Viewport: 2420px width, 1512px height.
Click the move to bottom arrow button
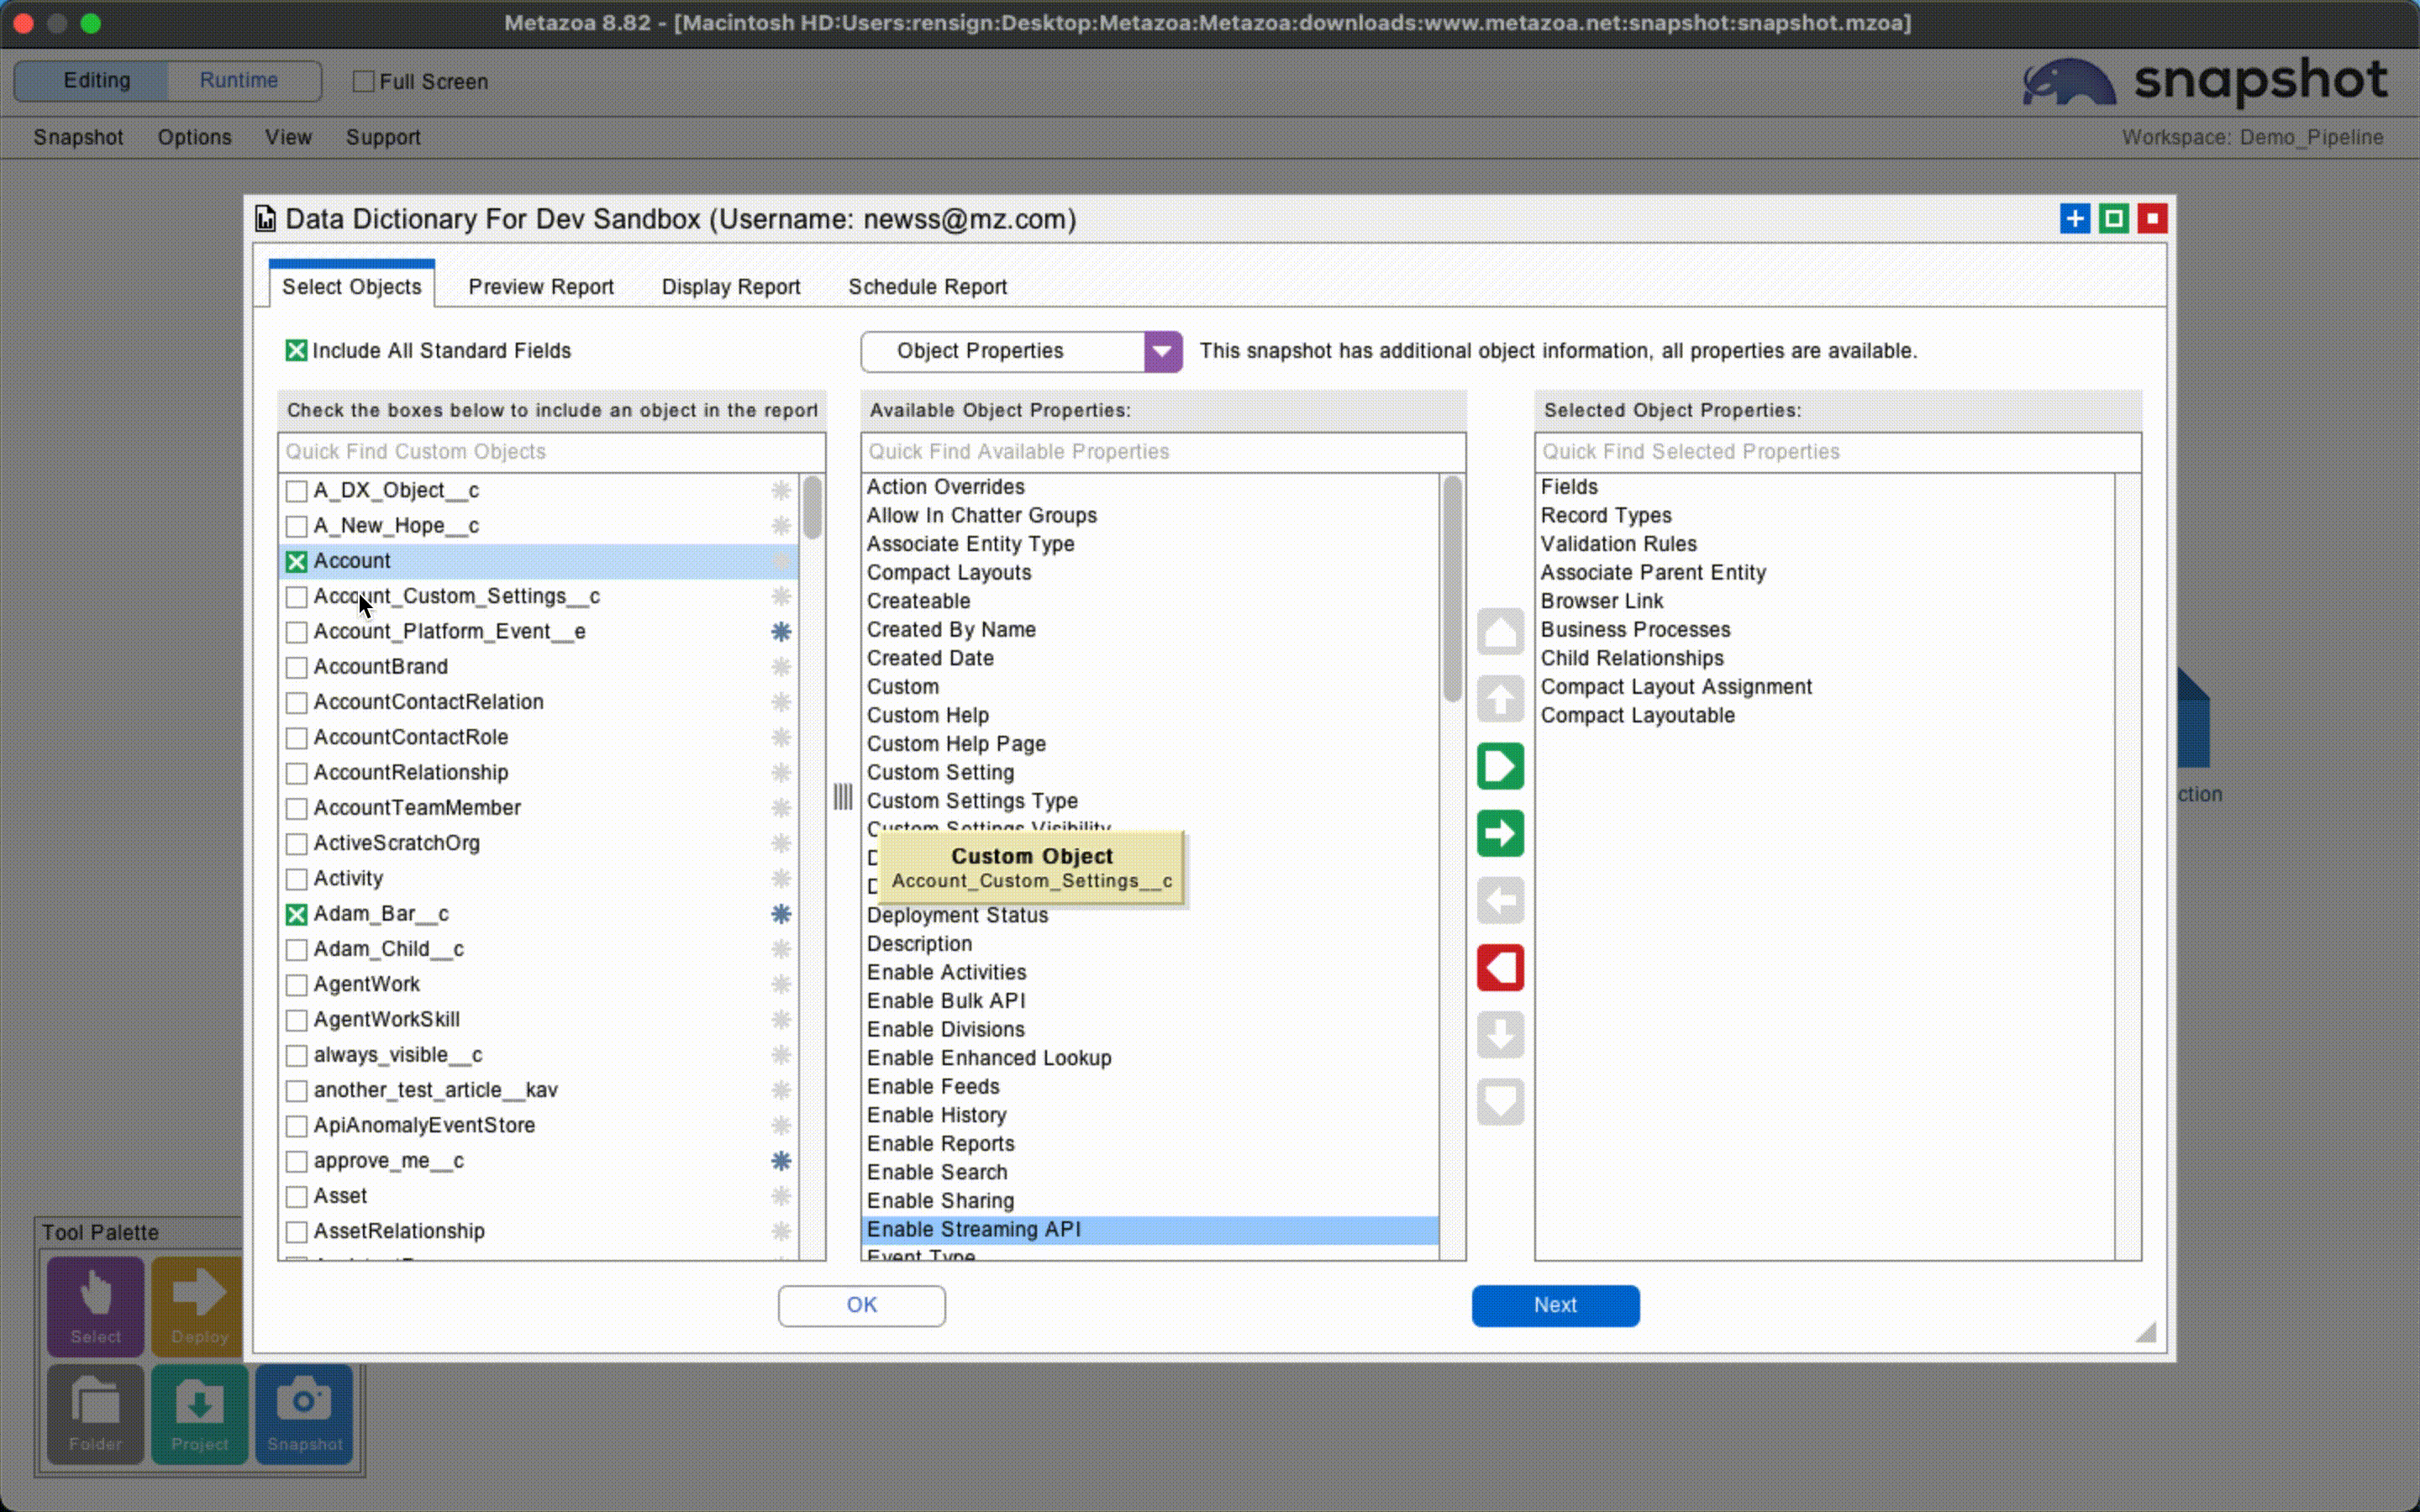pos(1500,1101)
